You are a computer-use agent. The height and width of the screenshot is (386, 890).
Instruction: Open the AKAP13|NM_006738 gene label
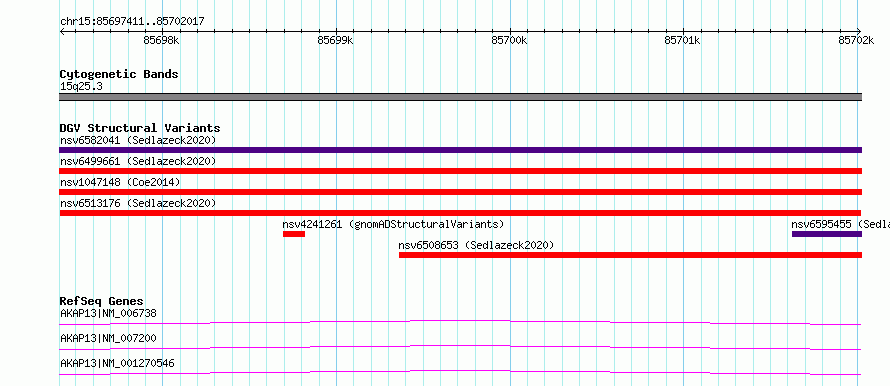[x=108, y=313]
